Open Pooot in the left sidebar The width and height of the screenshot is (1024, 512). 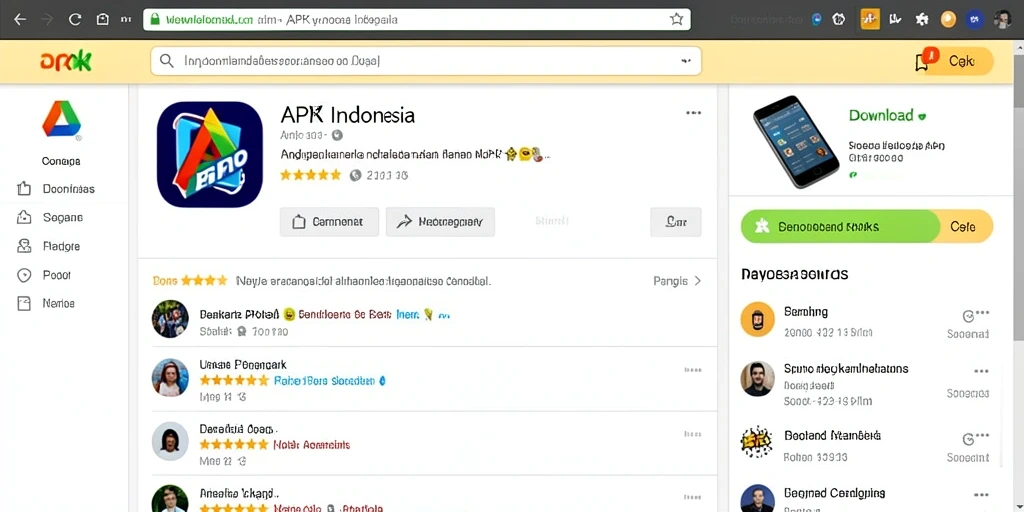coord(43,275)
